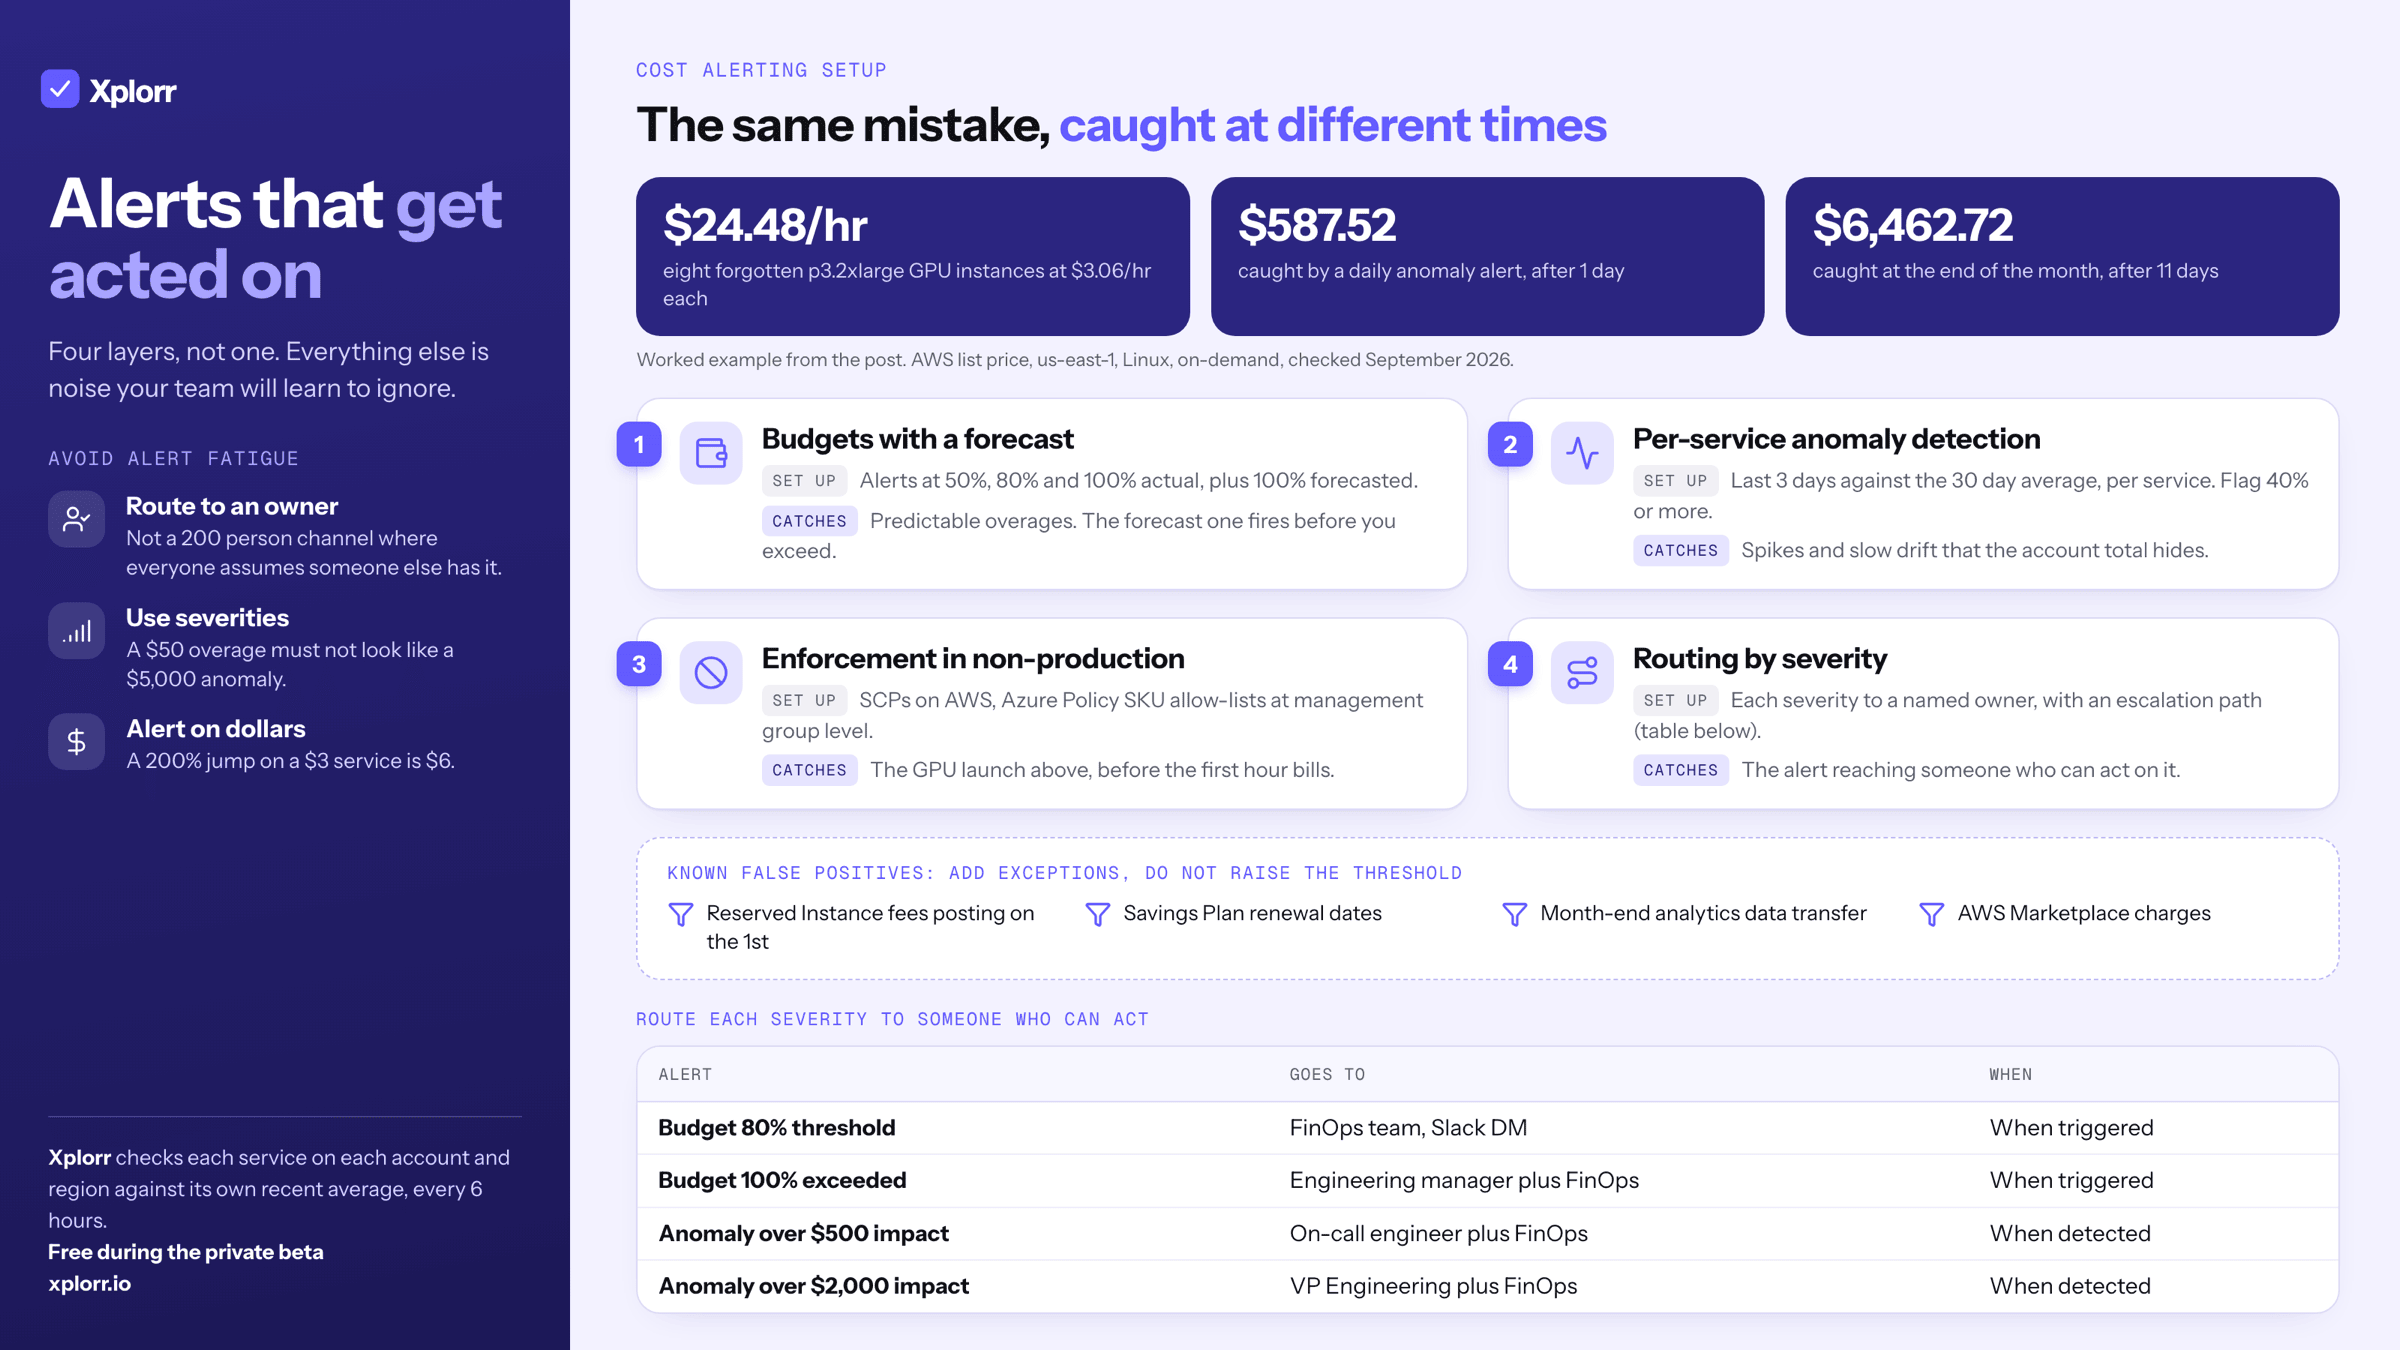Screen dimensions: 2400x1350
Task: Click the Alert on dollars heading
Action: [x=216, y=729]
